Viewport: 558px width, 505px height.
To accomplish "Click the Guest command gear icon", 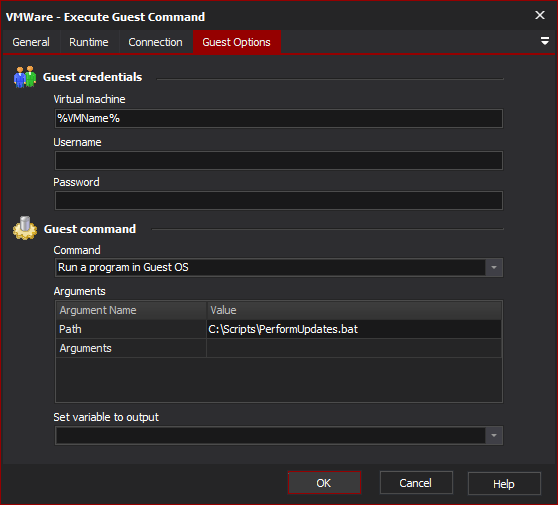I will tap(25, 228).
